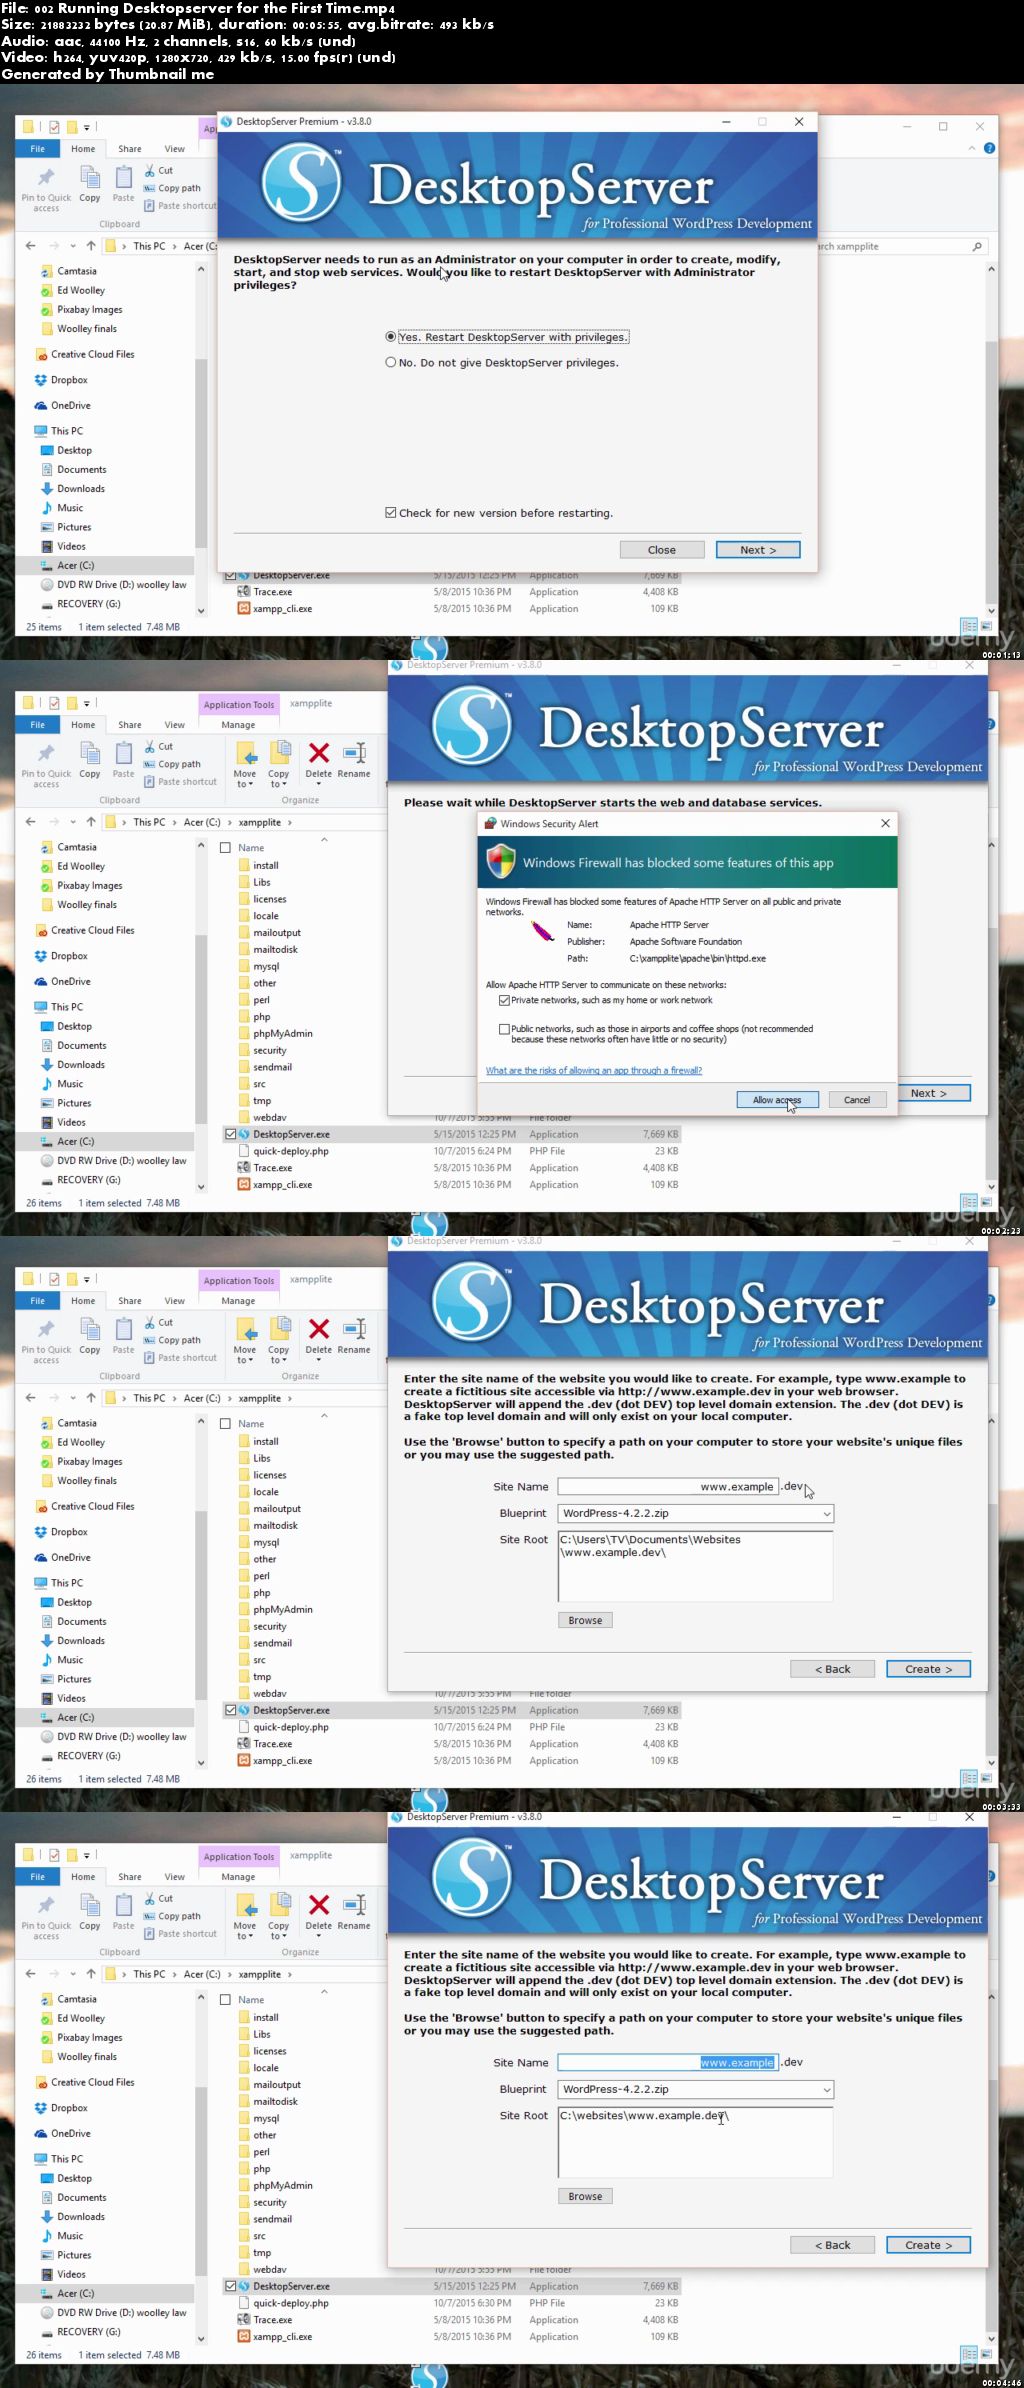Click ribbon Copy icon in the 00:01:13 frame
Screen dimensions: 1024x2388
90,178
